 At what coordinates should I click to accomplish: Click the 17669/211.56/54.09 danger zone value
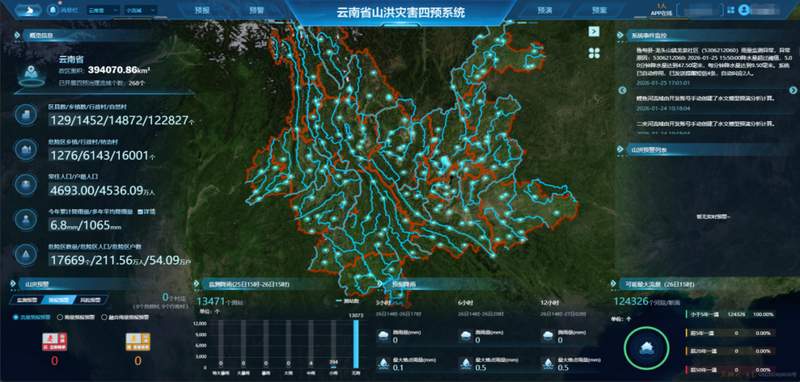click(x=120, y=260)
